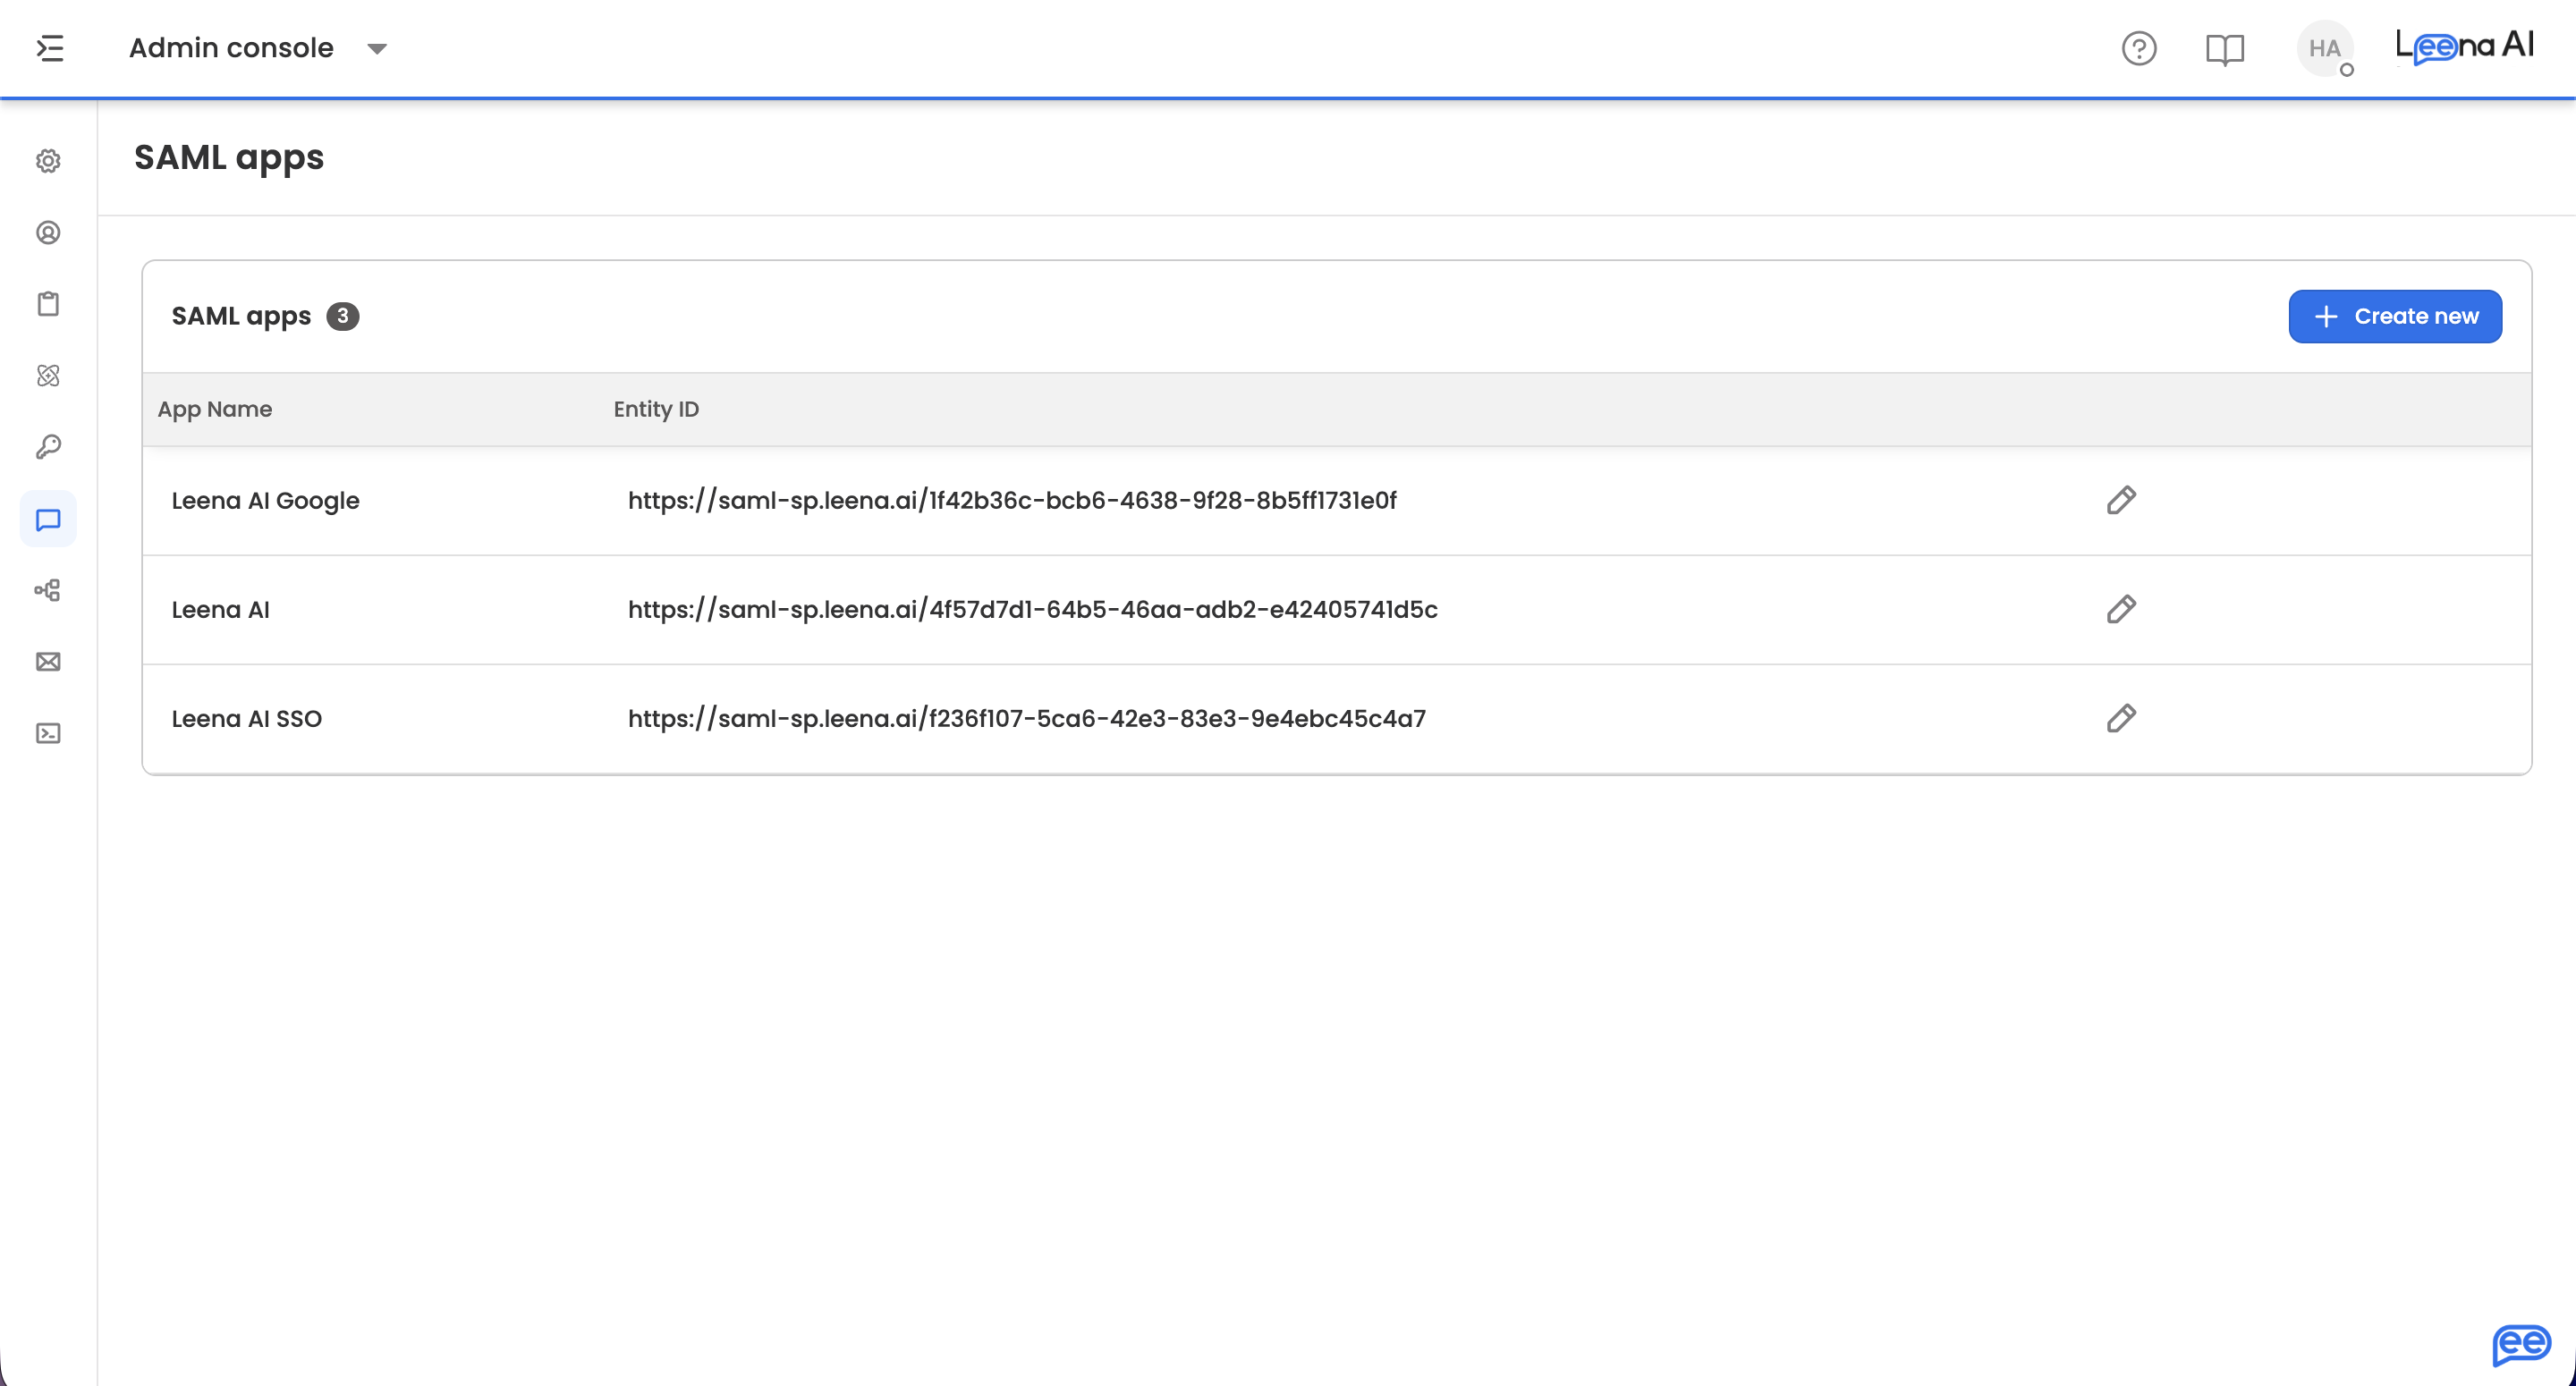Collapse the sidebar menu toggle icon
Screen dimensions: 2576x1386
point(50,48)
